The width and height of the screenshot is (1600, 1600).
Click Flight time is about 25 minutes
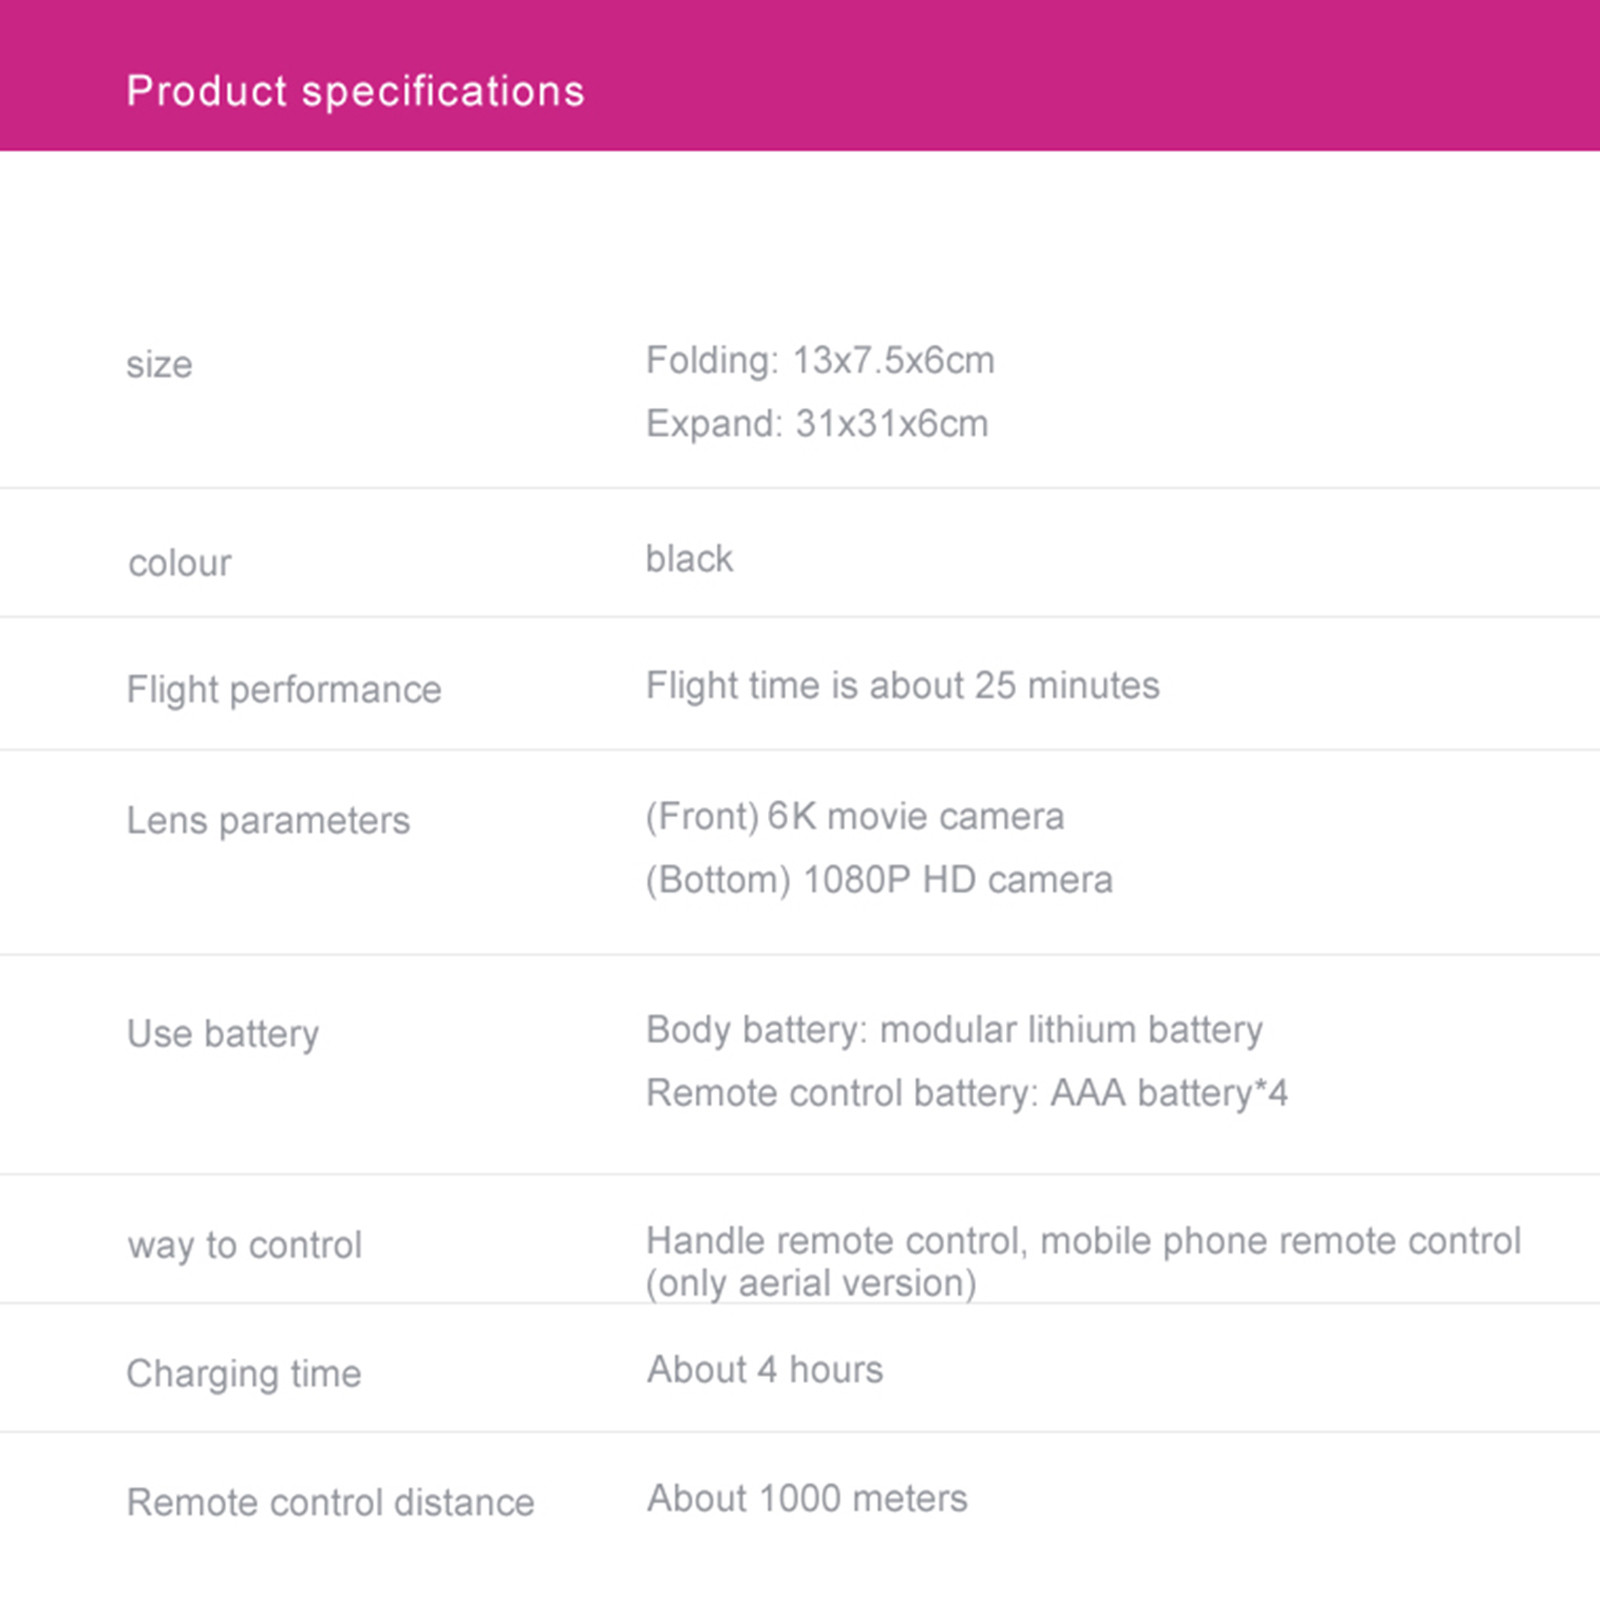(903, 686)
